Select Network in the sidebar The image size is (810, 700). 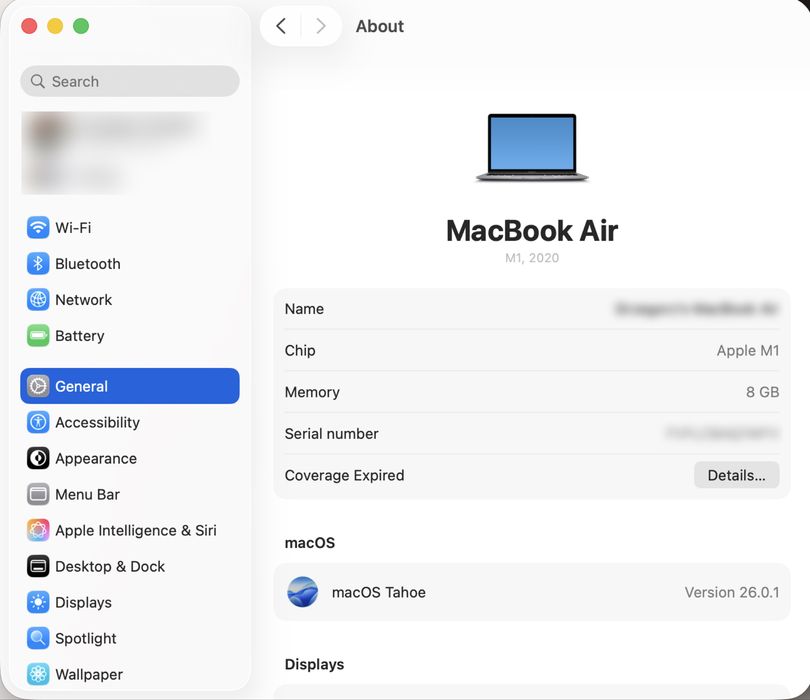click(x=83, y=300)
